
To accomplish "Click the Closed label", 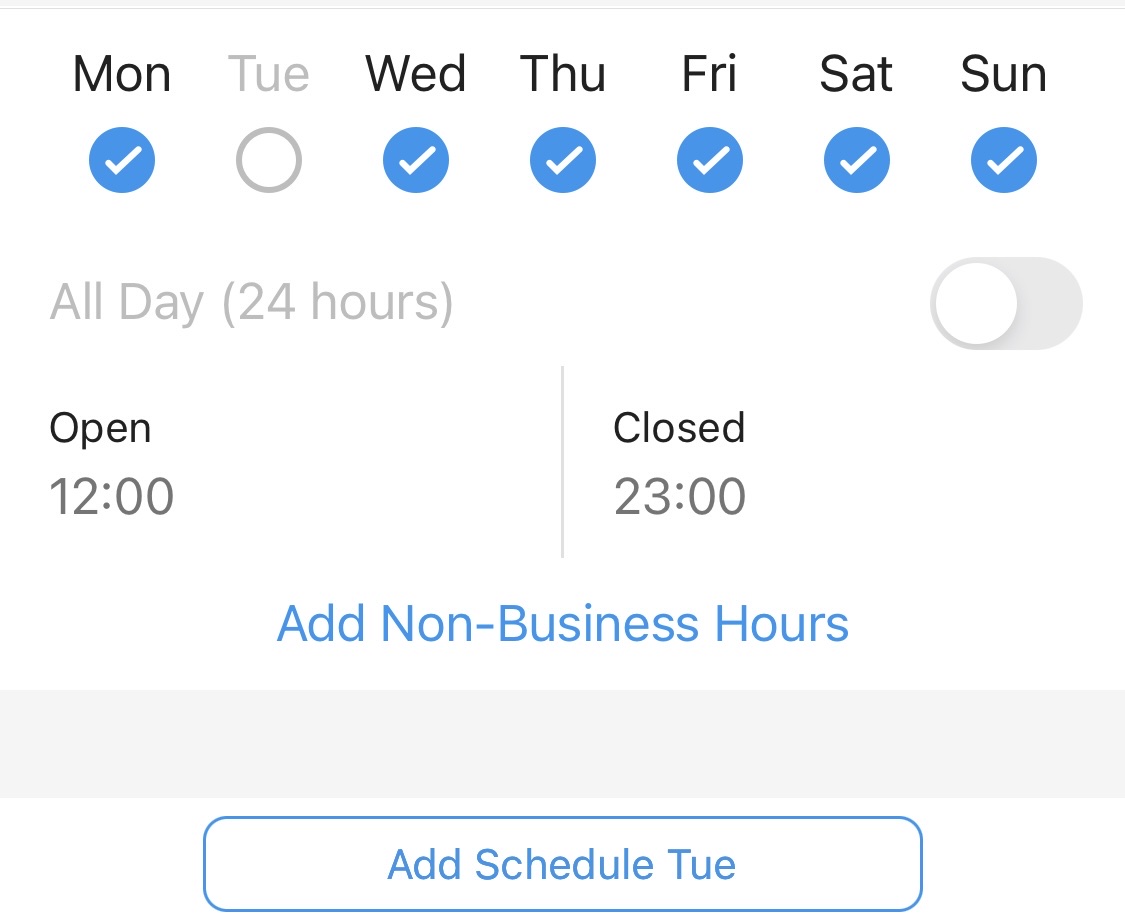I will pyautogui.click(x=679, y=428).
